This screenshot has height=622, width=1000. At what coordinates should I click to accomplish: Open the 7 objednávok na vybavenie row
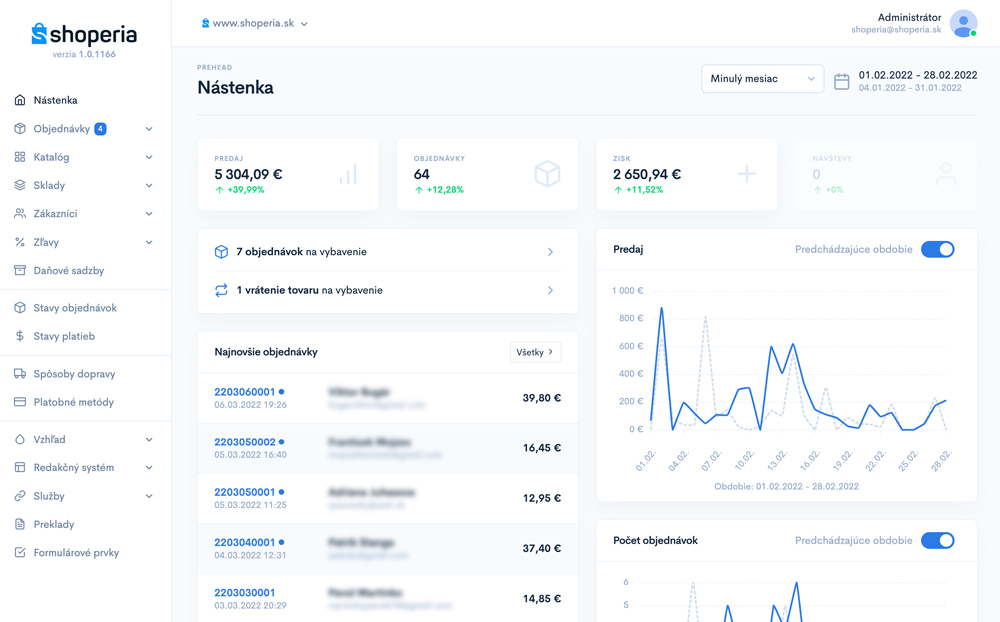(387, 252)
